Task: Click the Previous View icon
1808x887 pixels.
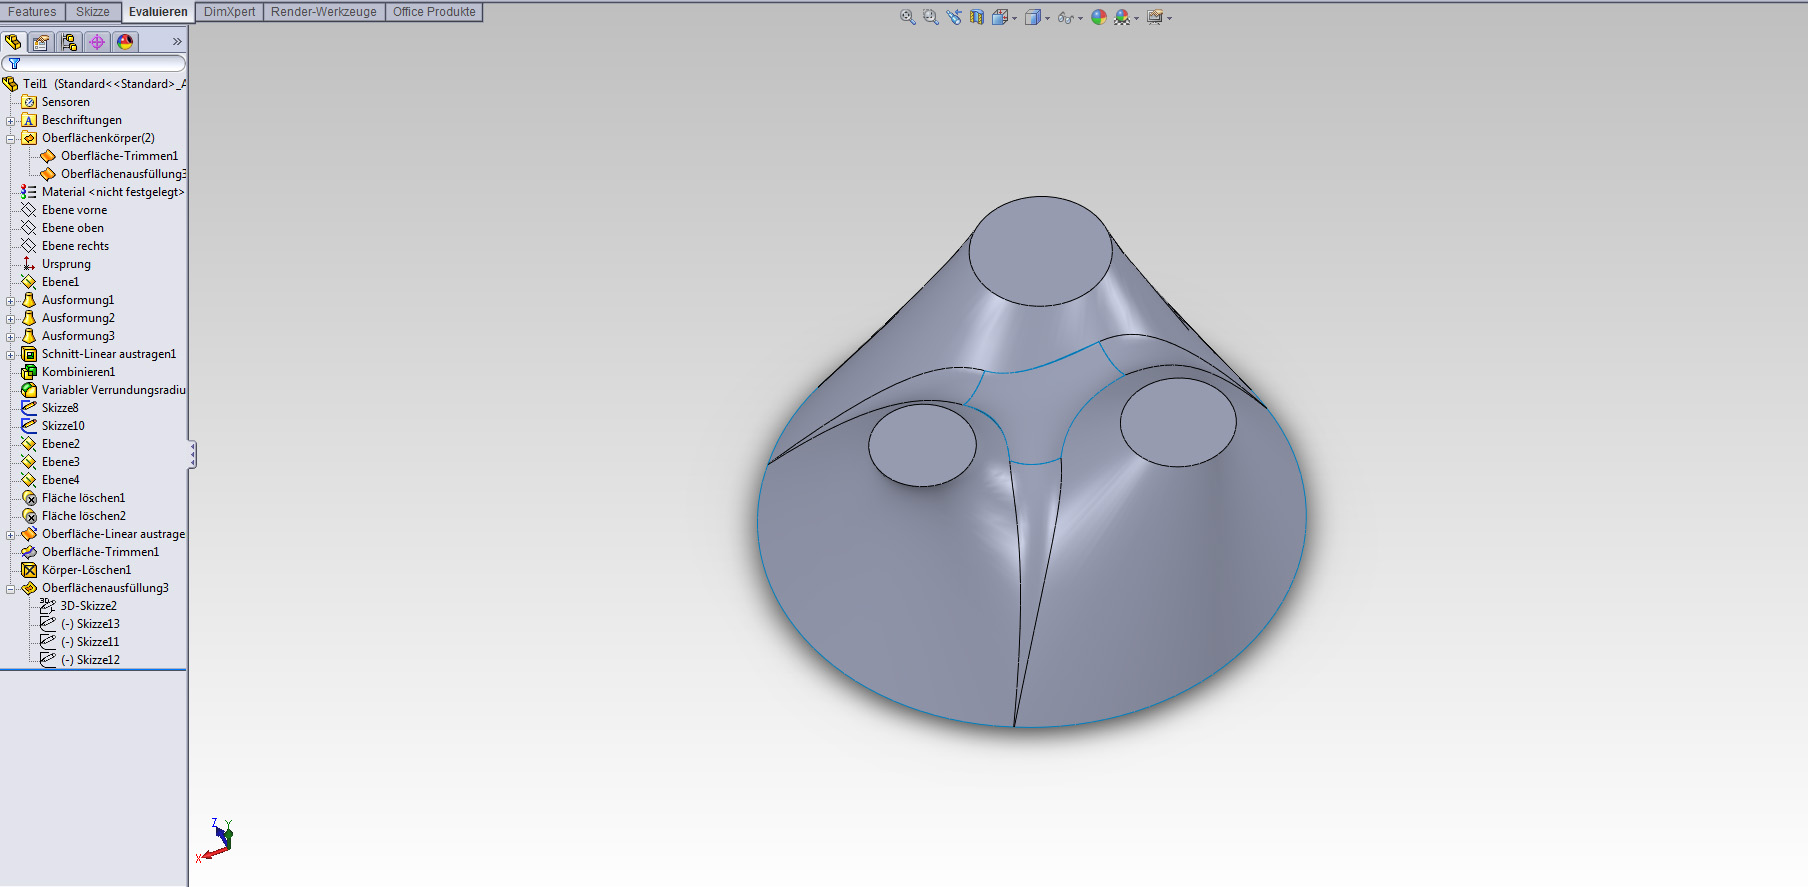Action: pos(953,17)
